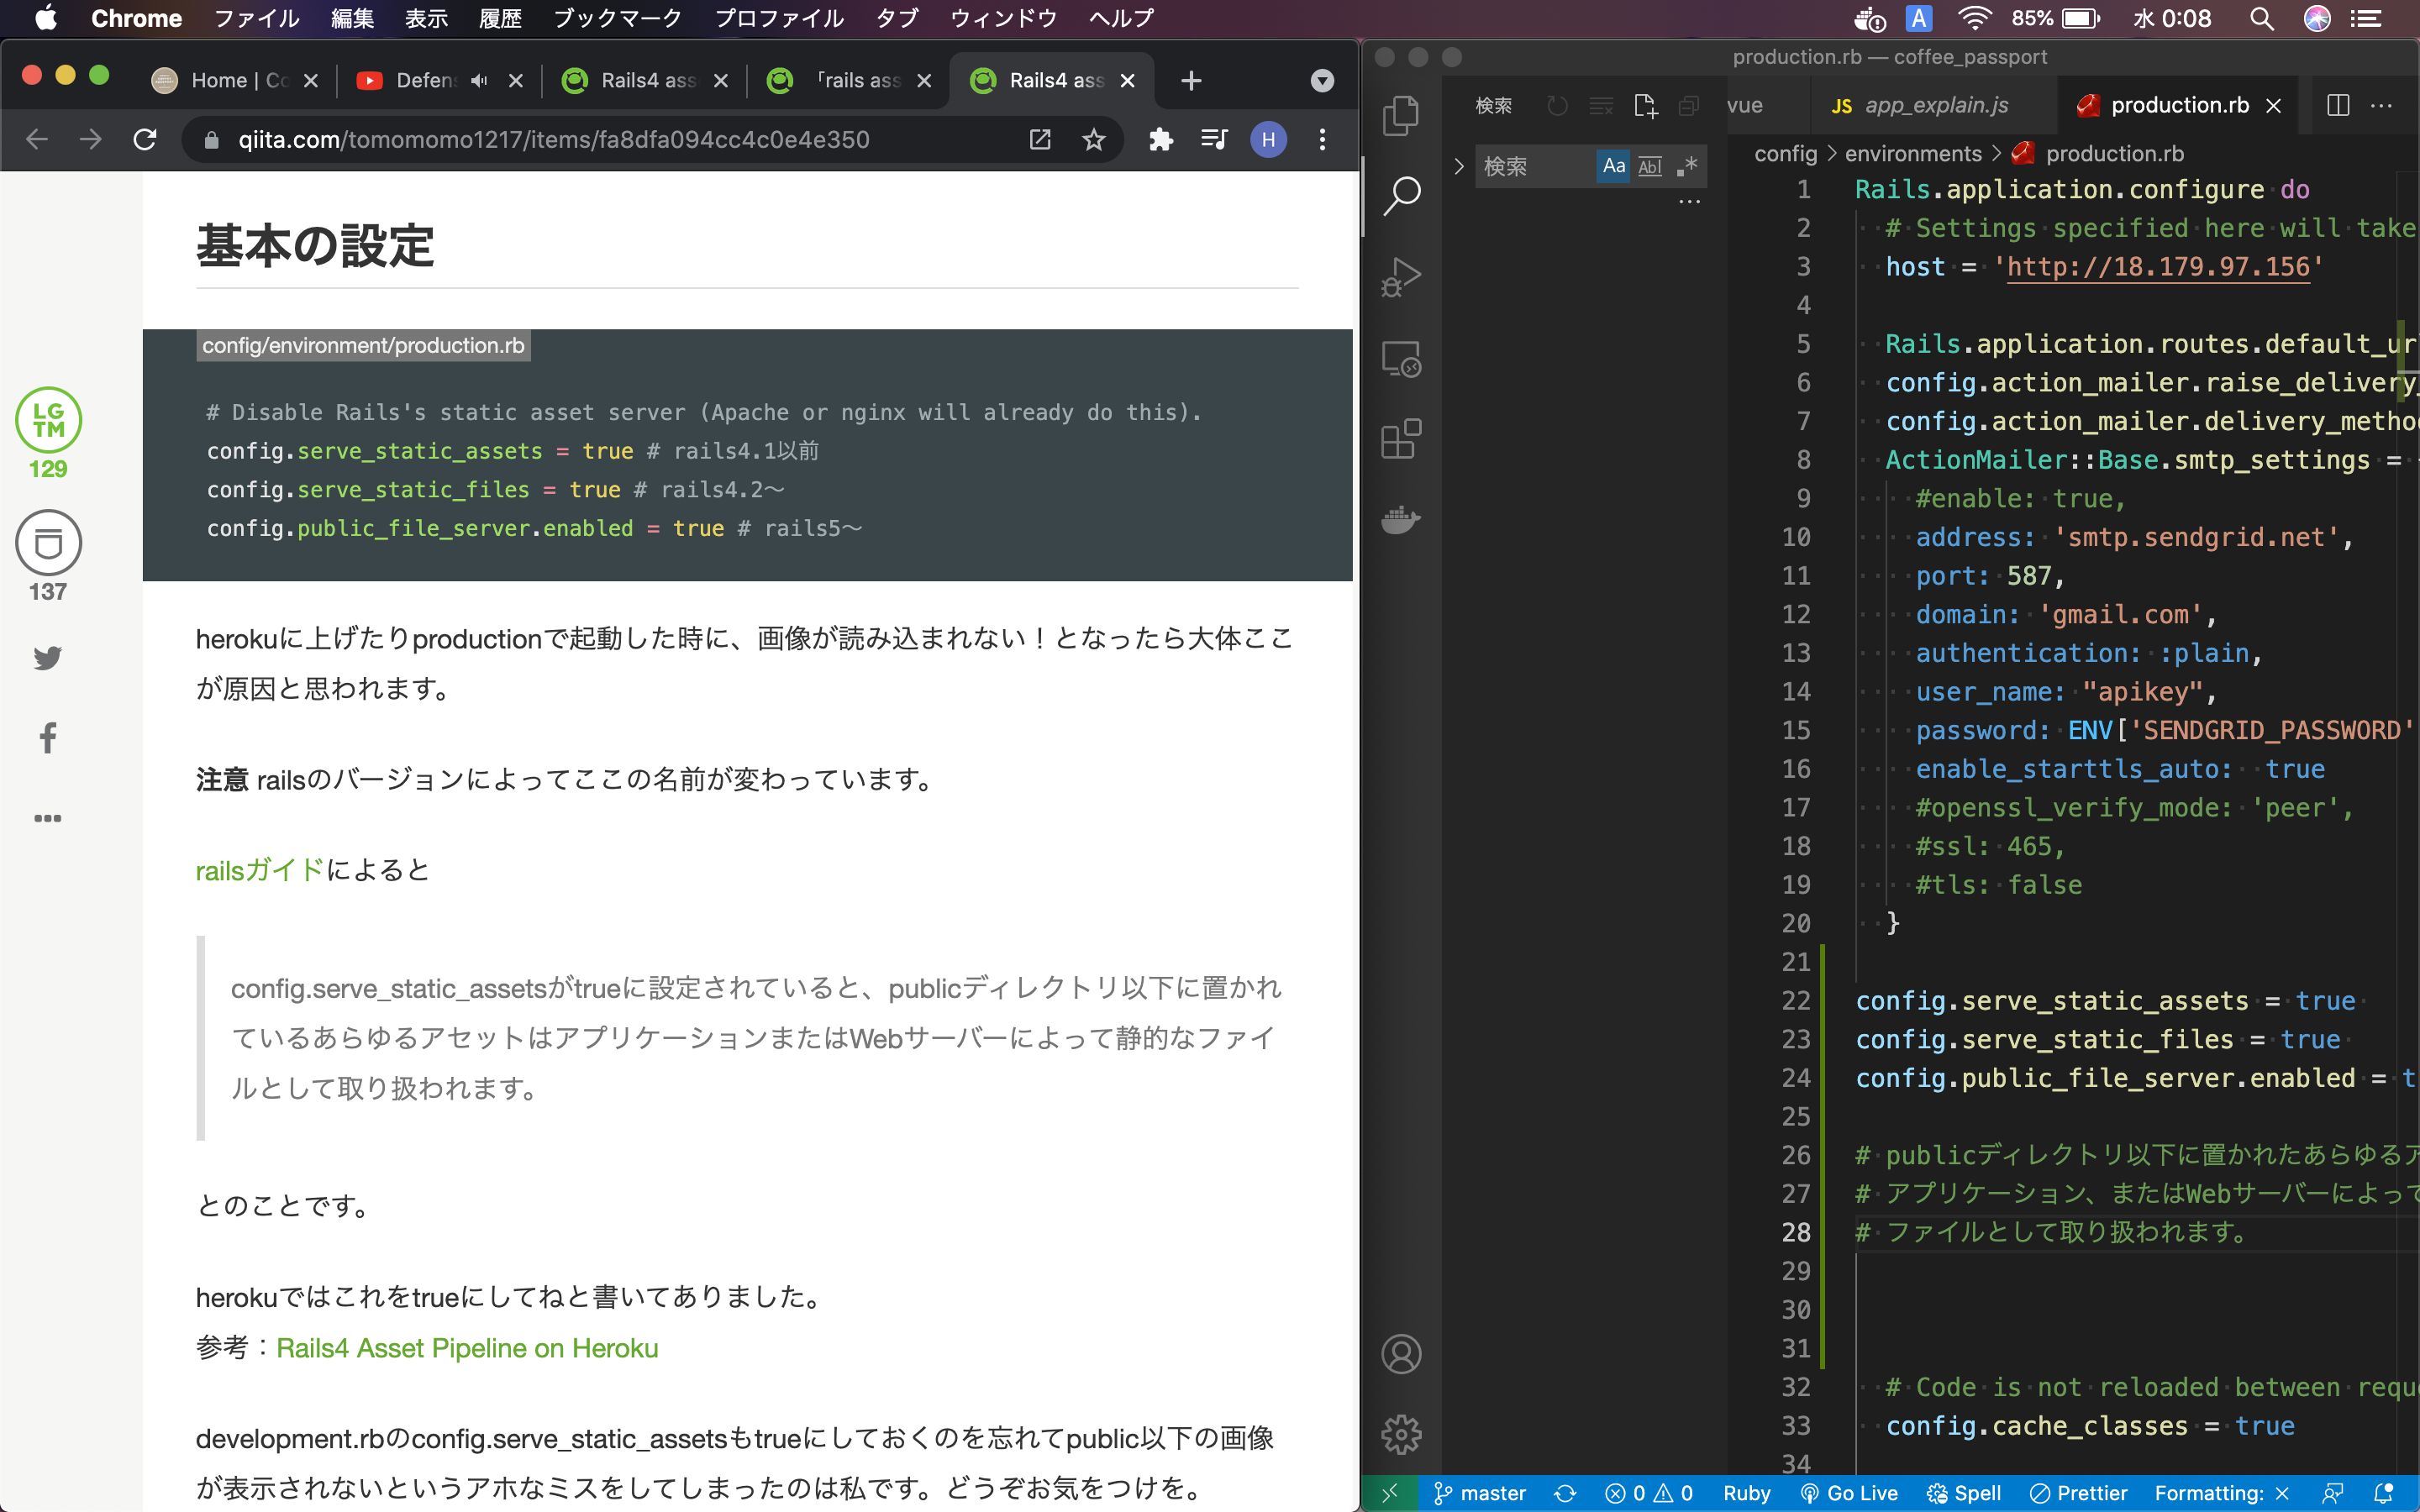Click the environments breadcrumb in the editor

point(1913,153)
